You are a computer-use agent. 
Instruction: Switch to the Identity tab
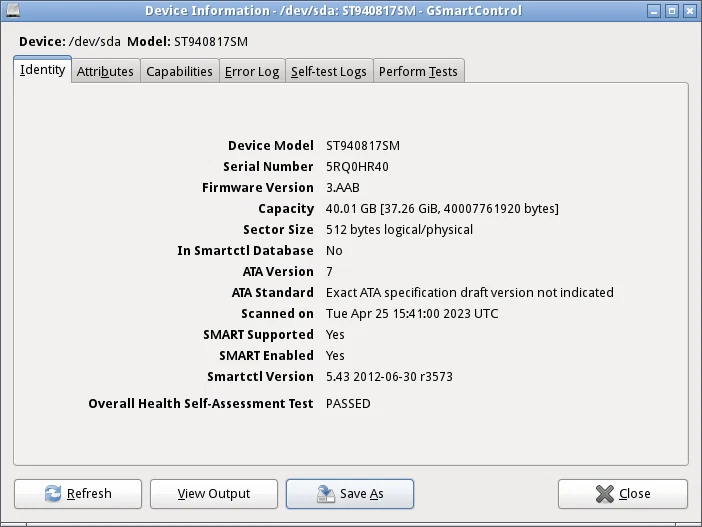[43, 70]
